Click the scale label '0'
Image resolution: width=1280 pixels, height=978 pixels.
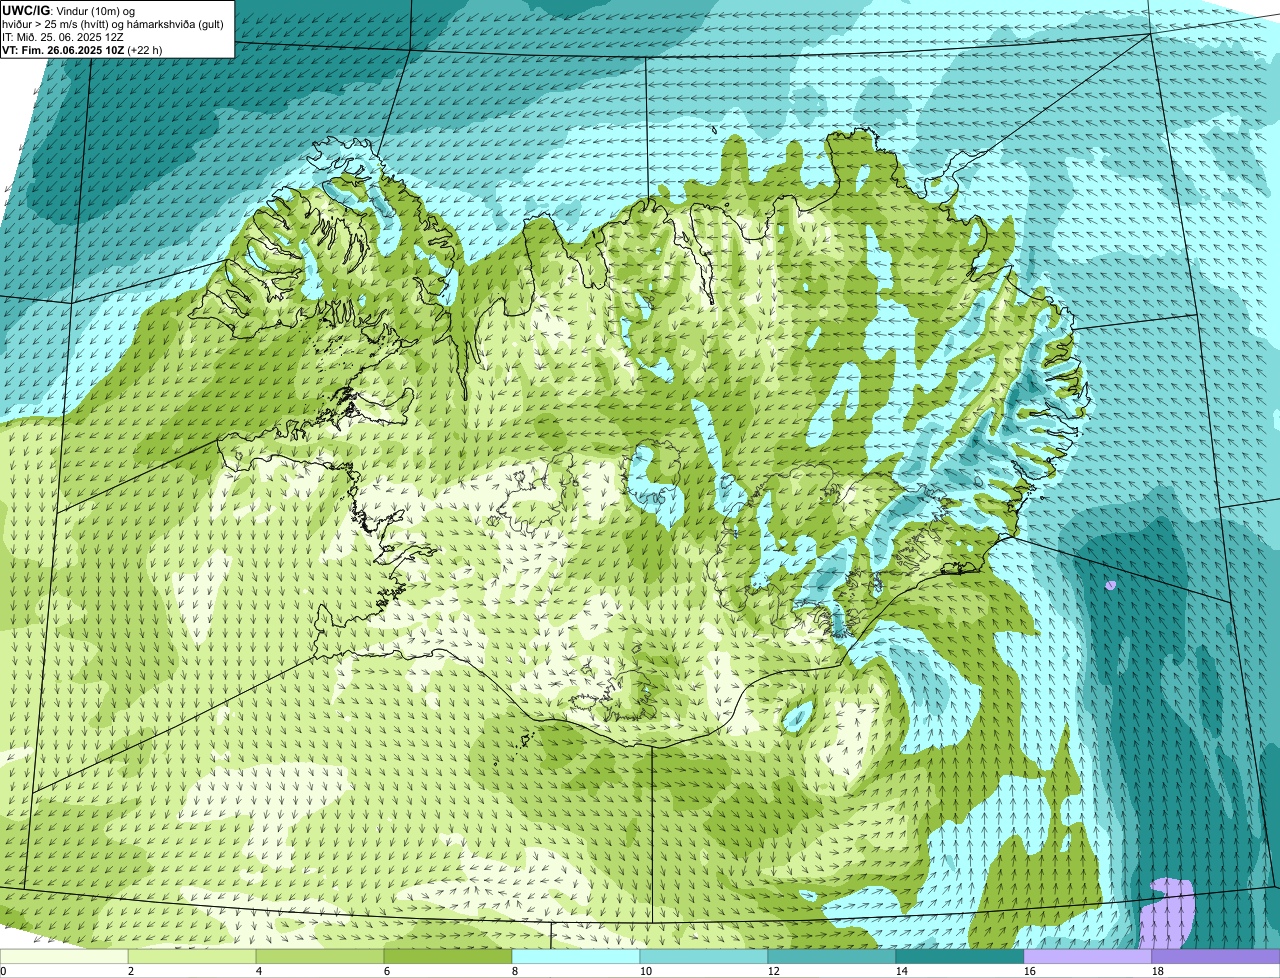pos(3,971)
